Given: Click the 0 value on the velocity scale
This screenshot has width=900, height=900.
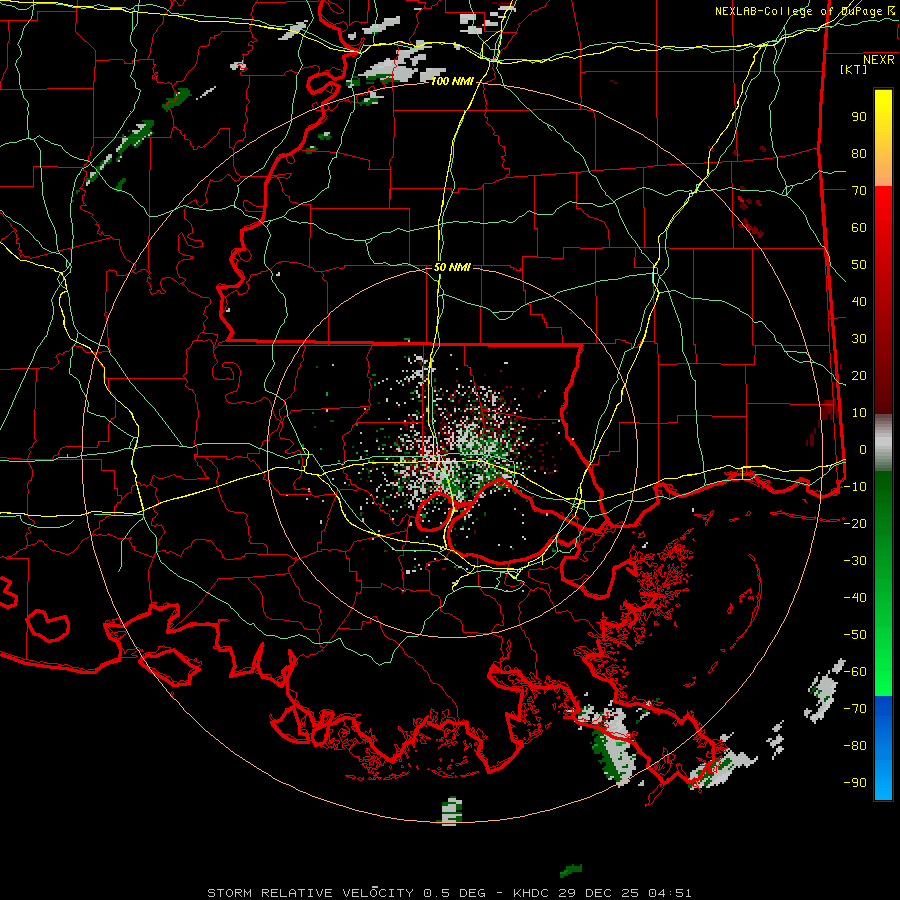Looking at the screenshot, I should coord(863,449).
